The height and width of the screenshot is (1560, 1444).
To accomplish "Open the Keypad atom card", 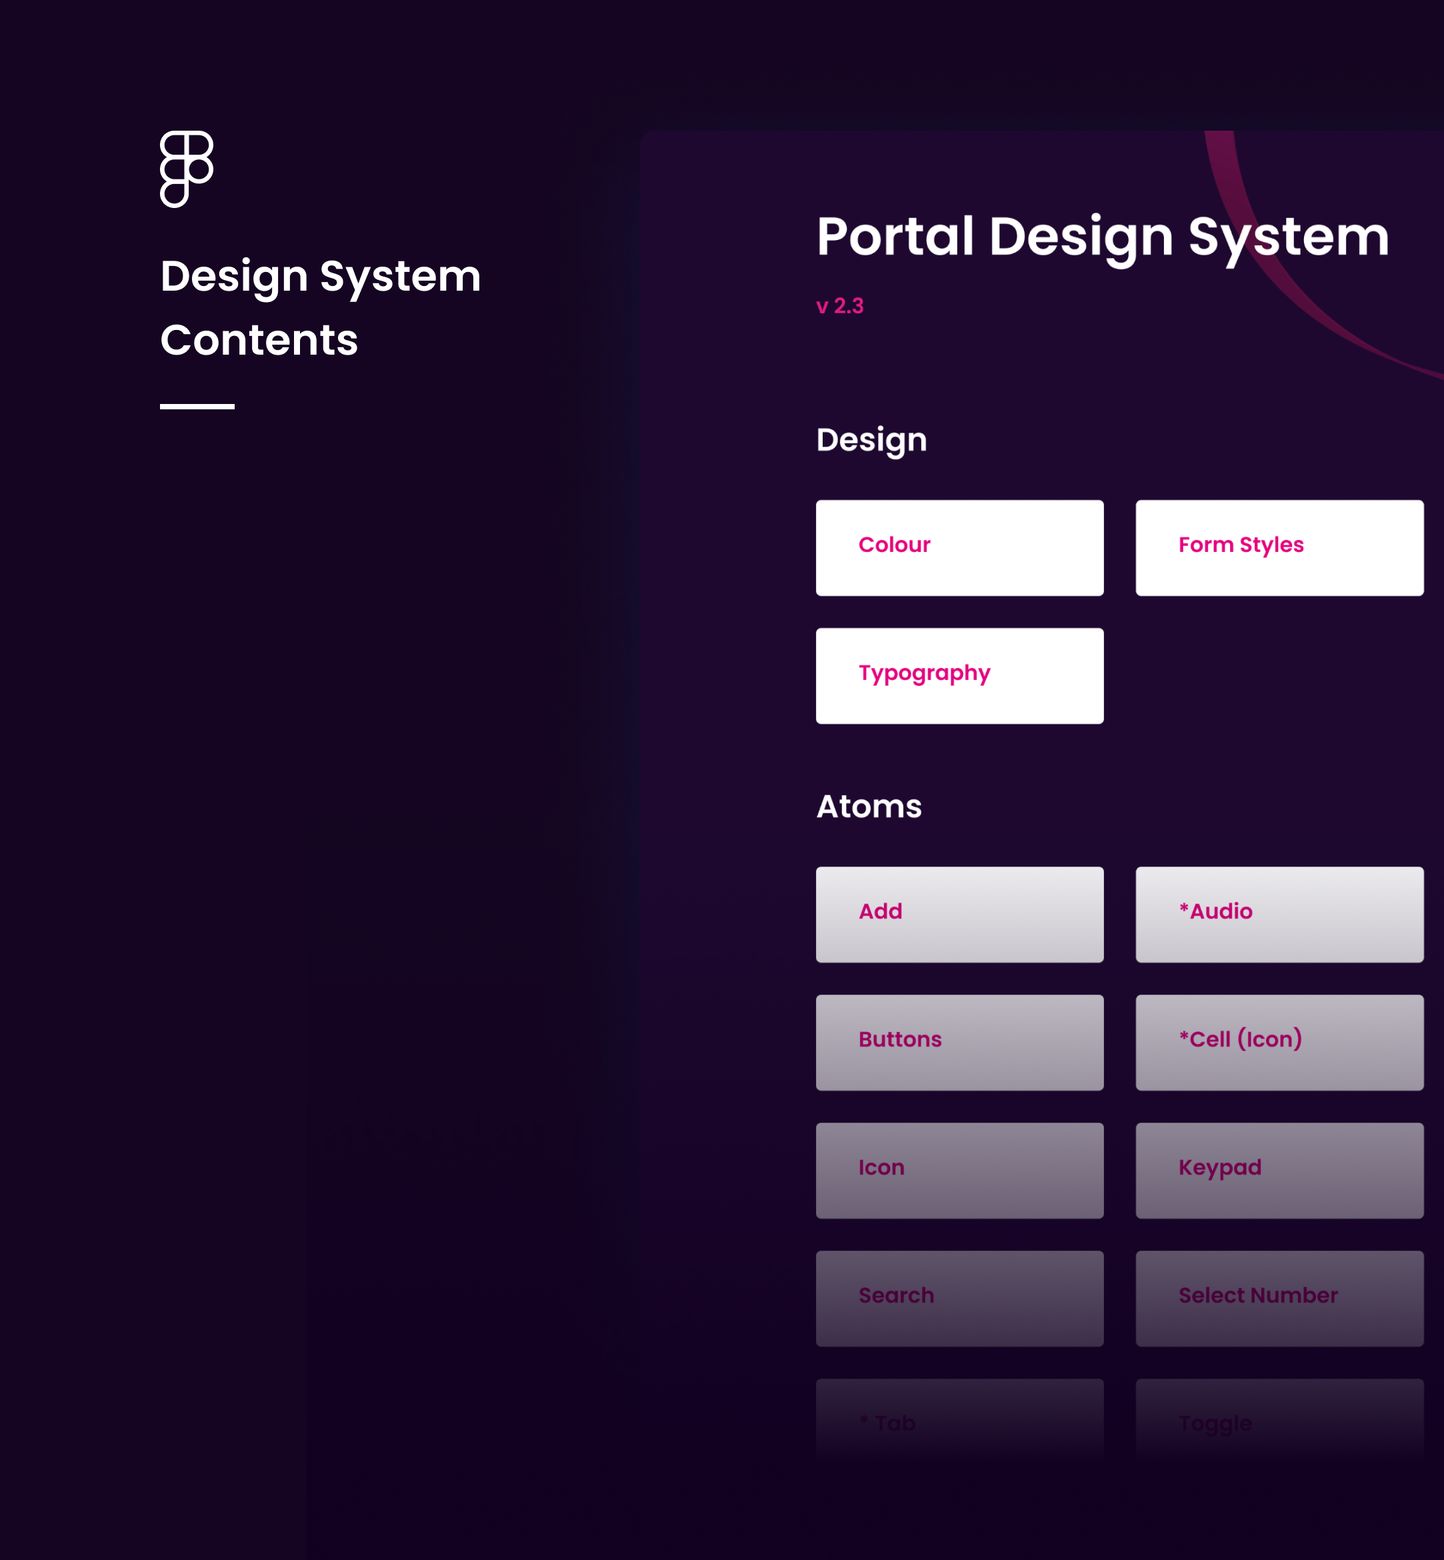I will pyautogui.click(x=1279, y=1168).
